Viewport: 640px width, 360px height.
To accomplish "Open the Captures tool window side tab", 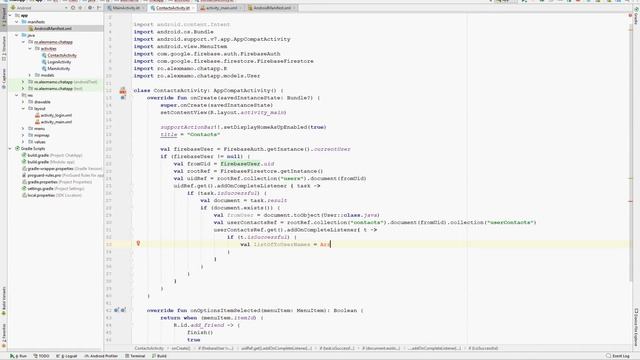I will coord(4,79).
